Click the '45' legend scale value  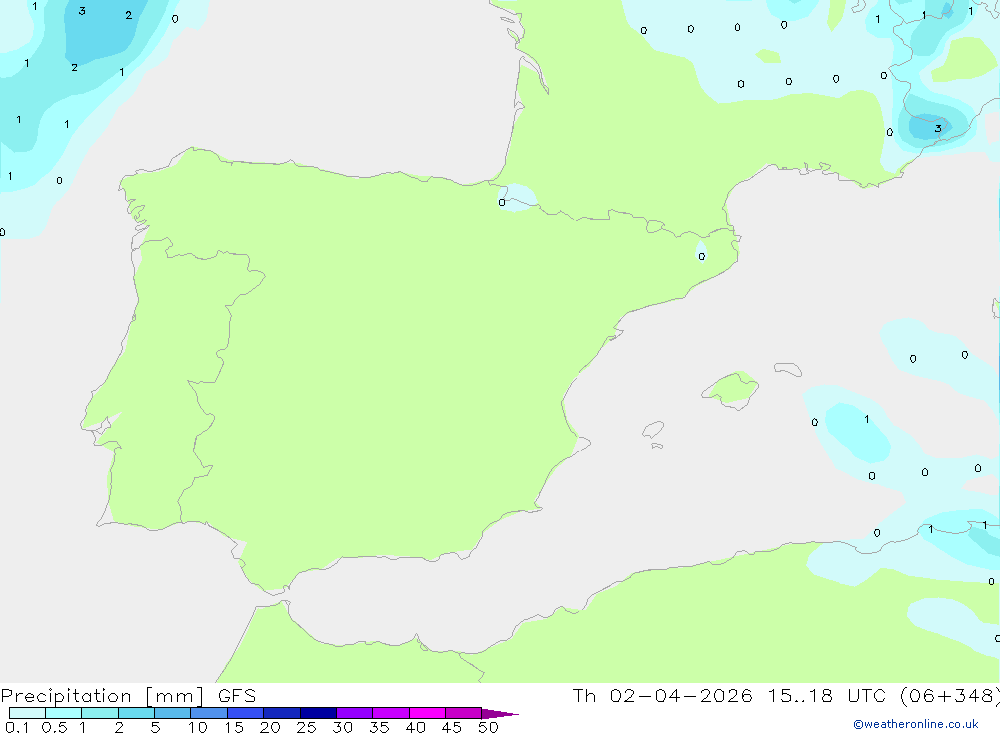click(452, 727)
